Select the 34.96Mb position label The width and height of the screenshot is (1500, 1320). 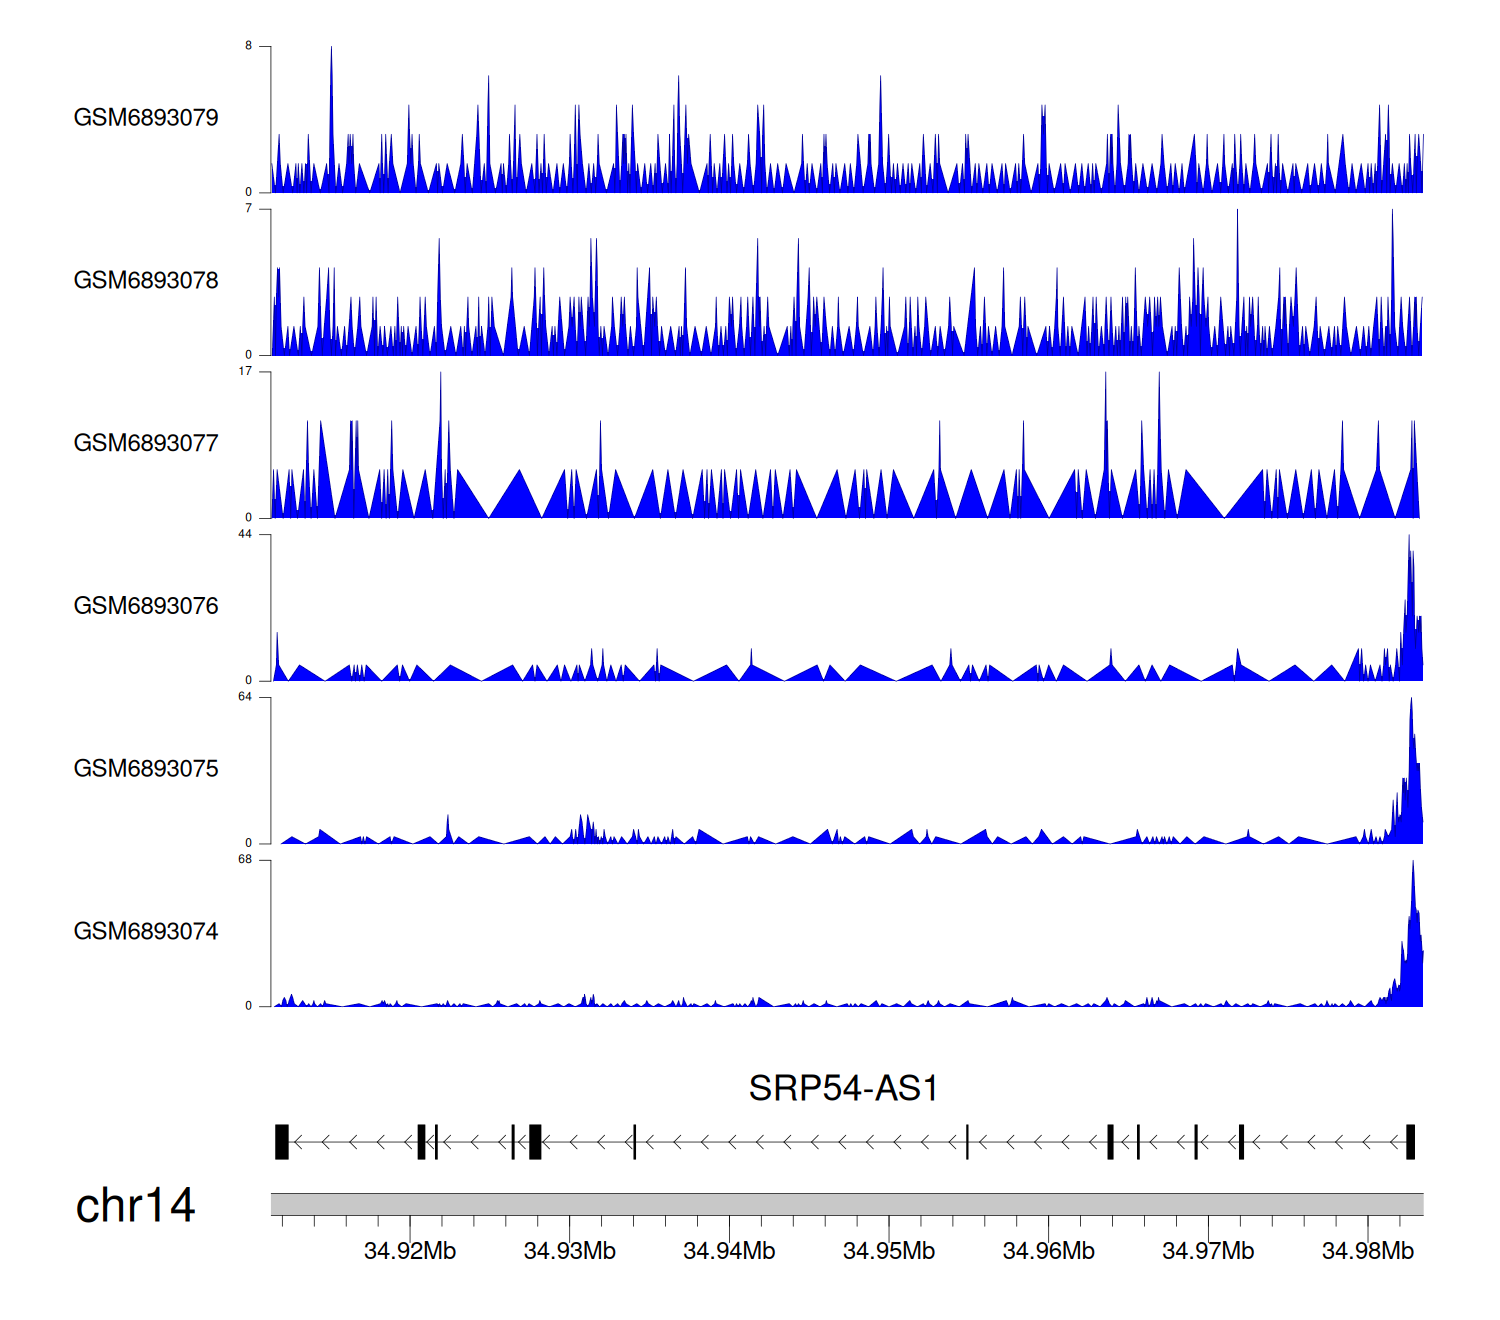coord(1049,1251)
